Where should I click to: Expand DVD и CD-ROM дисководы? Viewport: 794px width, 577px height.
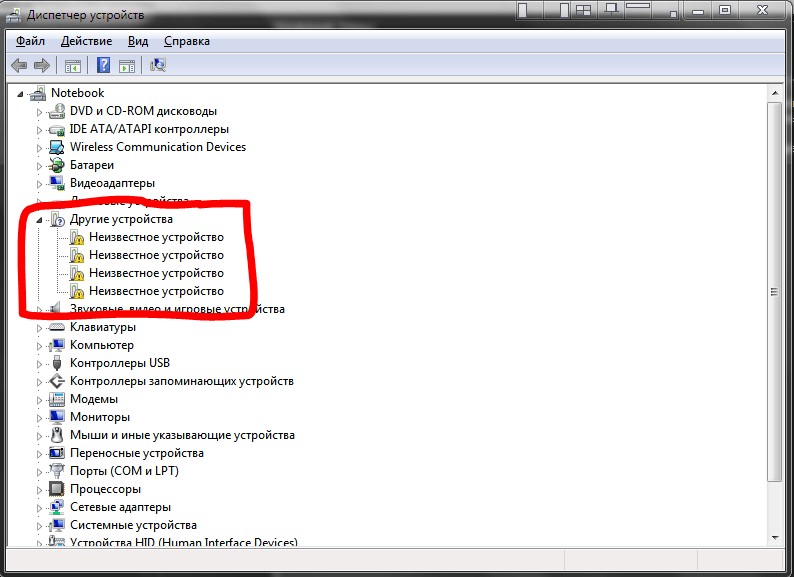(x=39, y=112)
